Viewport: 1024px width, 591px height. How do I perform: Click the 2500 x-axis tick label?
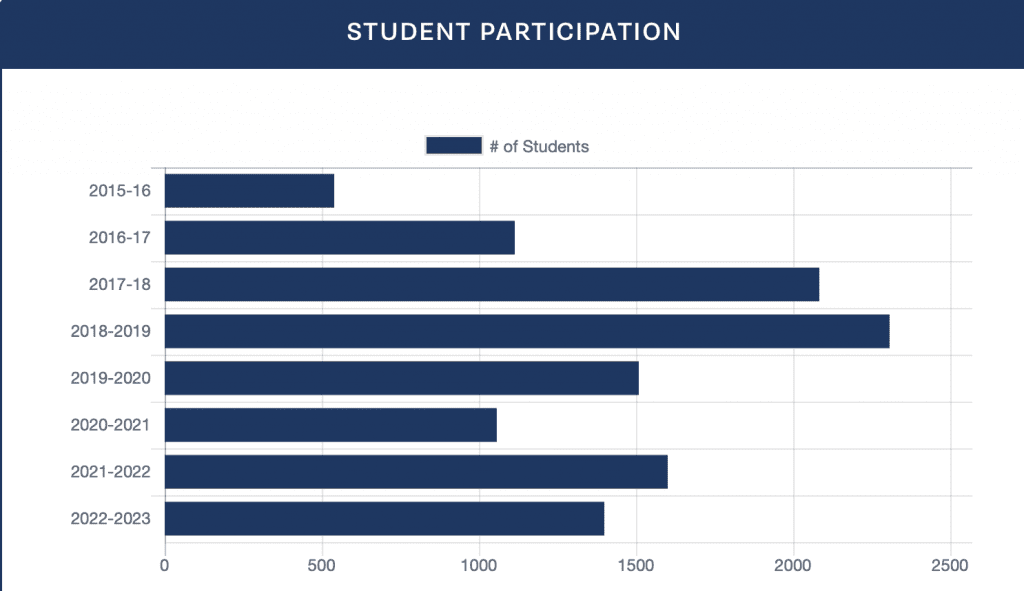(x=950, y=566)
